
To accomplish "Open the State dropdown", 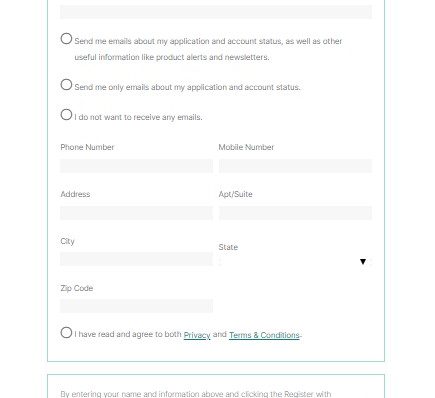I will tap(295, 262).
